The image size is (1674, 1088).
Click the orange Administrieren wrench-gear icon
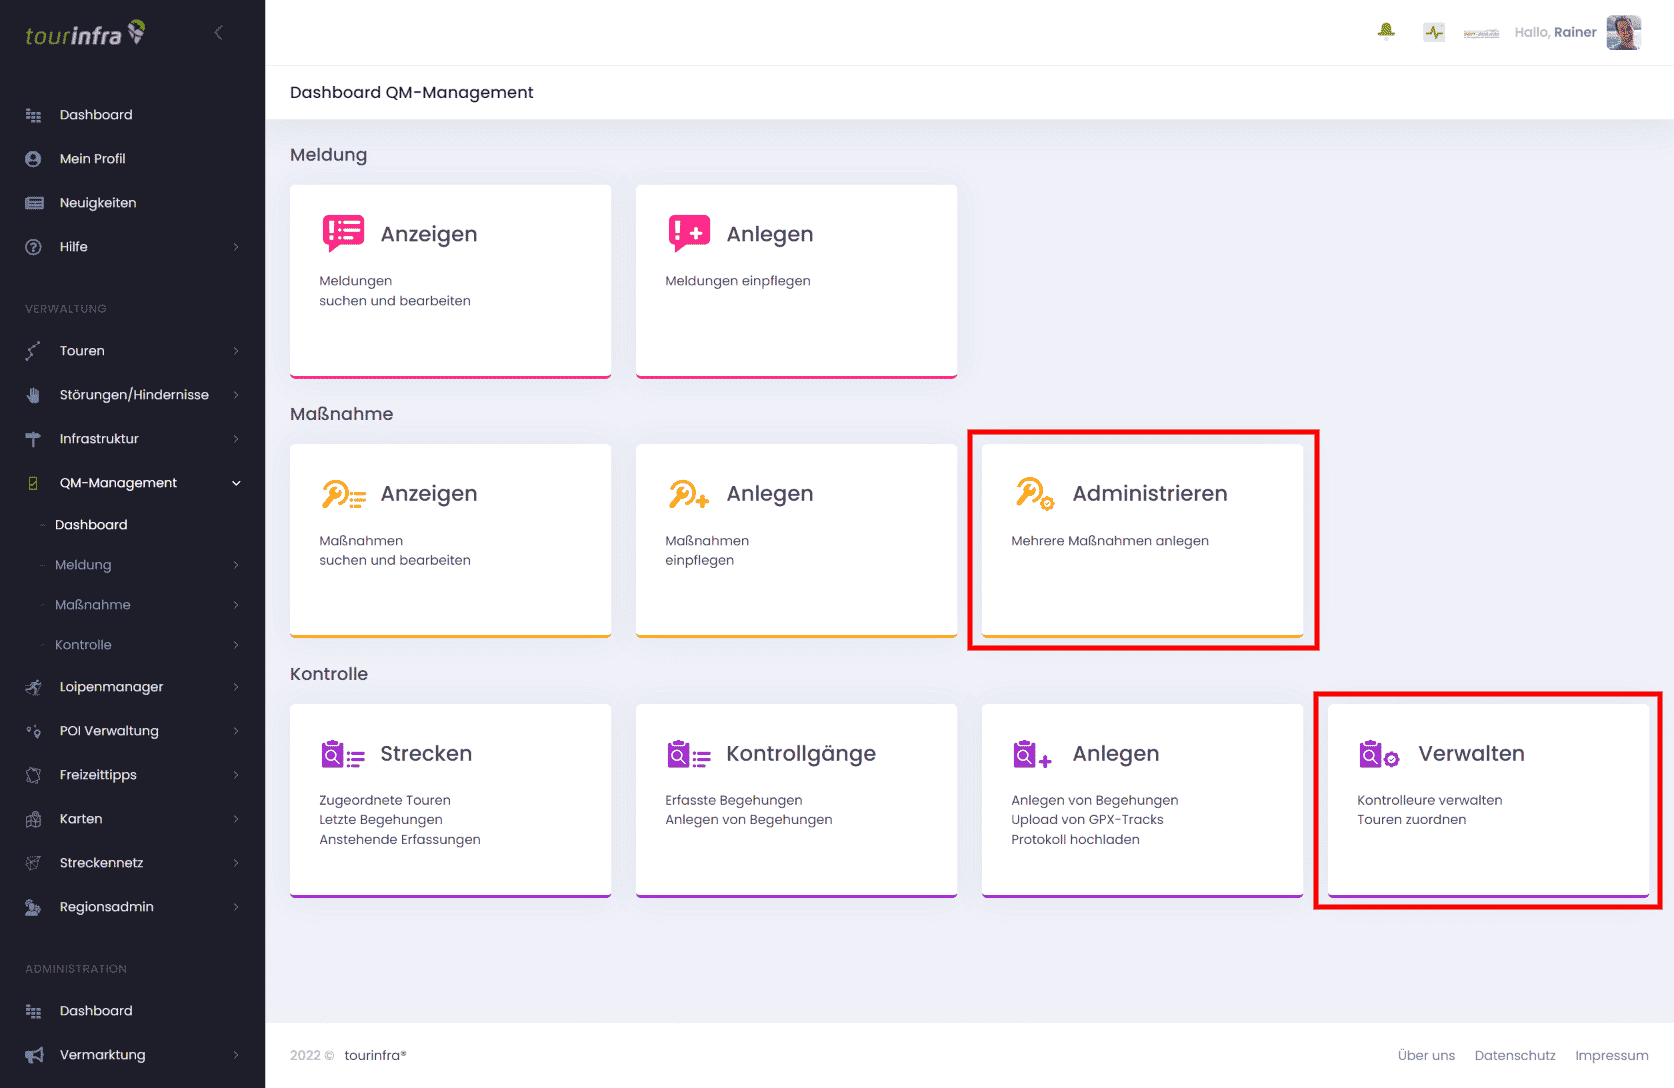[x=1035, y=494]
